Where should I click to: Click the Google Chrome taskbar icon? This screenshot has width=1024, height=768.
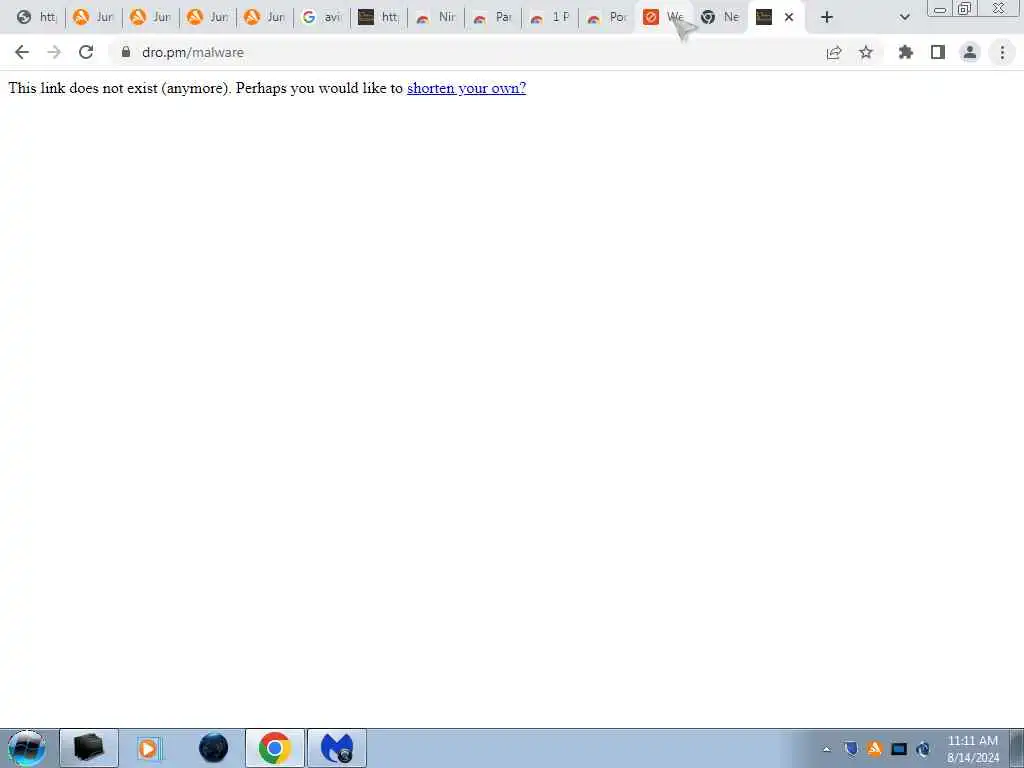(x=275, y=748)
